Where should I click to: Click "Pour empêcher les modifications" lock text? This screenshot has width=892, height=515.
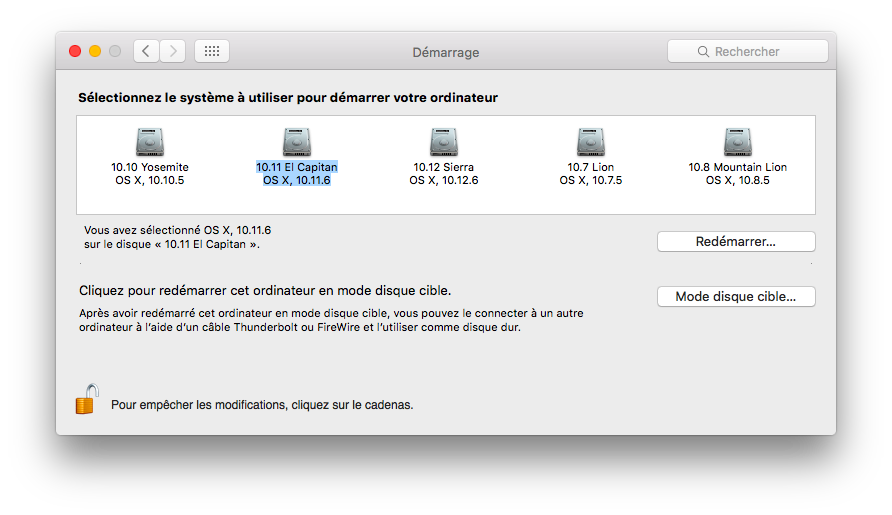click(x=262, y=405)
